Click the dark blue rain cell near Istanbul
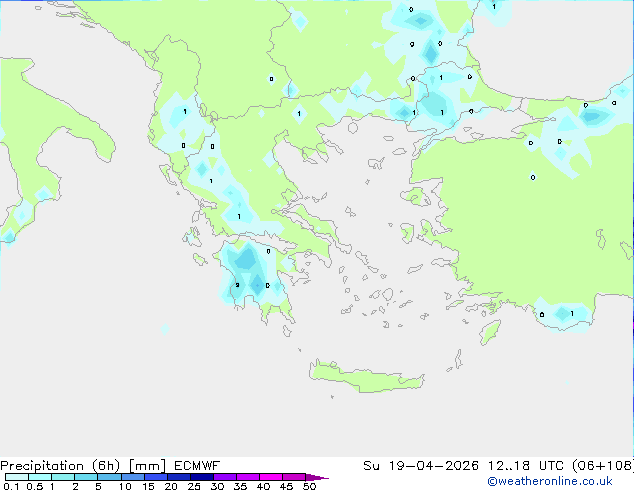The height and width of the screenshot is (490, 634). 437,104
